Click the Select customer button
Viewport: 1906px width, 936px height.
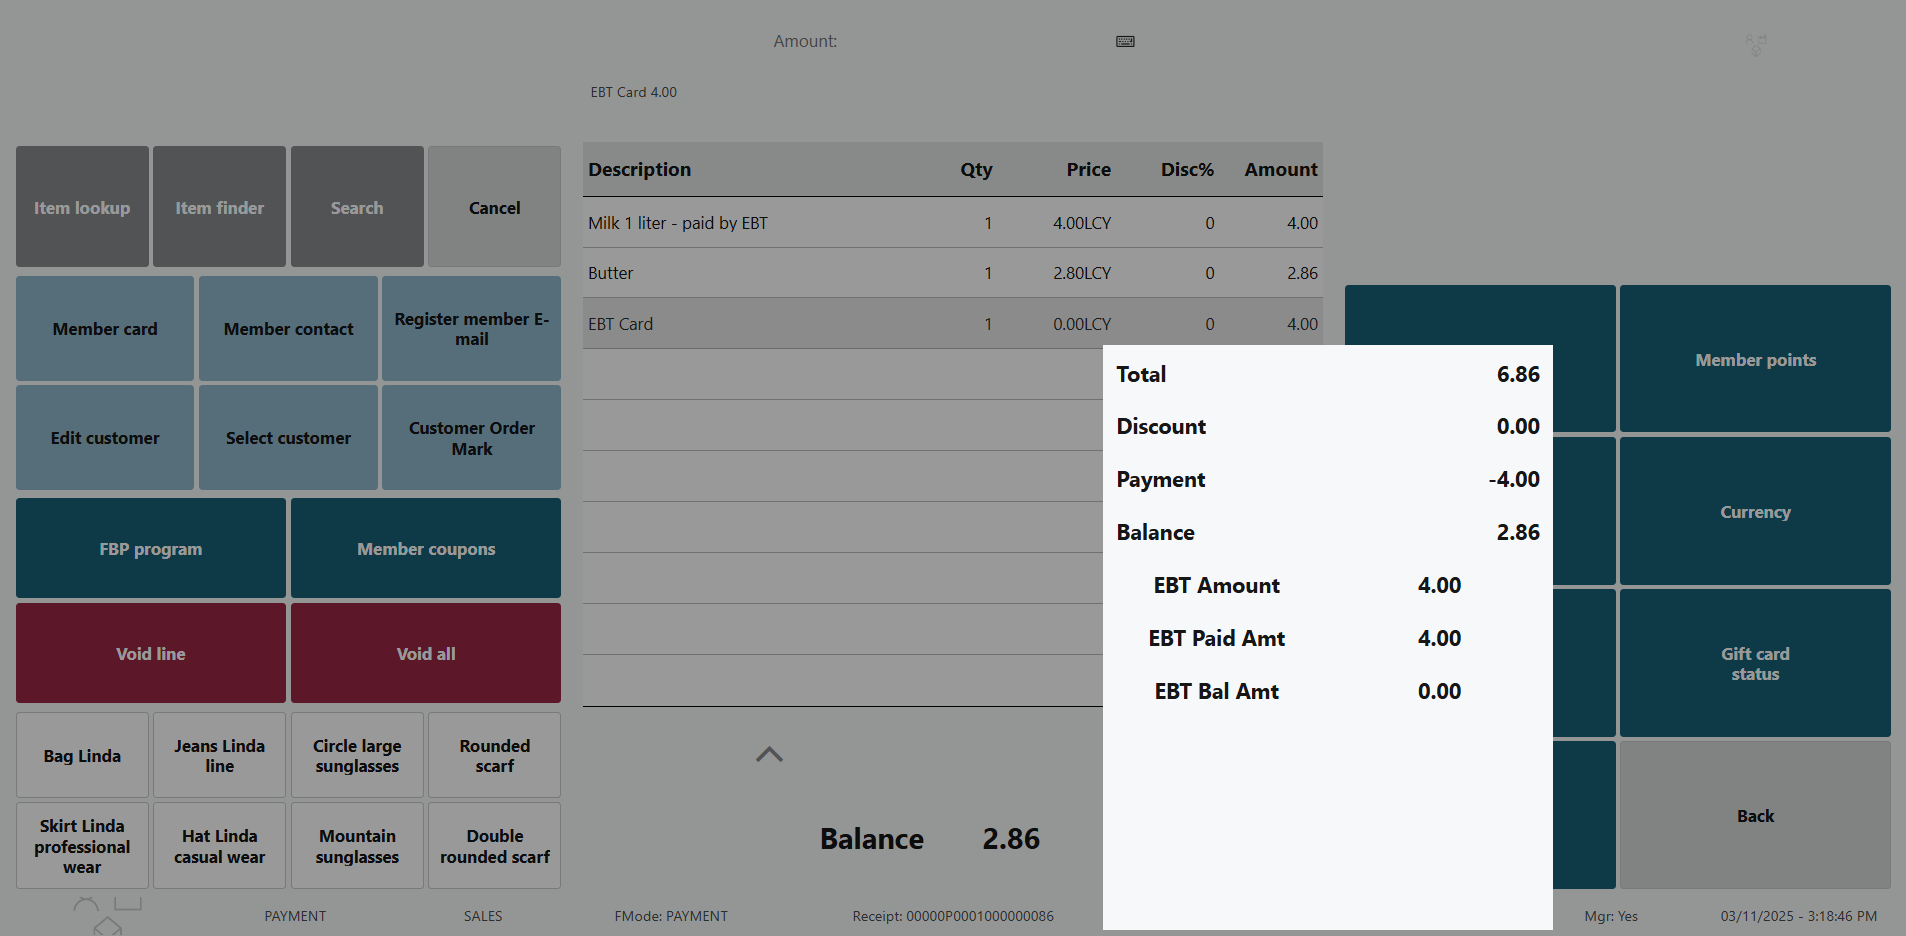click(x=288, y=438)
